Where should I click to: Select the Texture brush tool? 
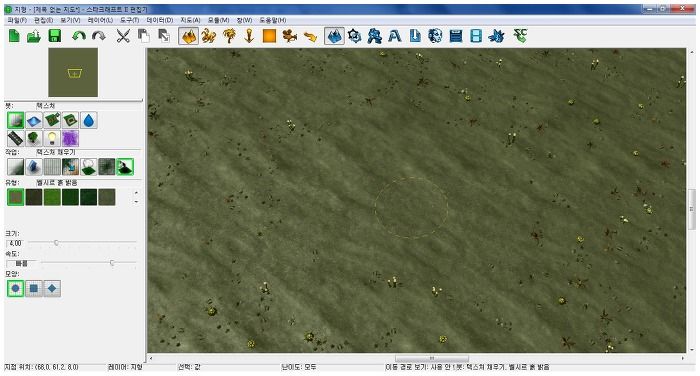tap(16, 121)
